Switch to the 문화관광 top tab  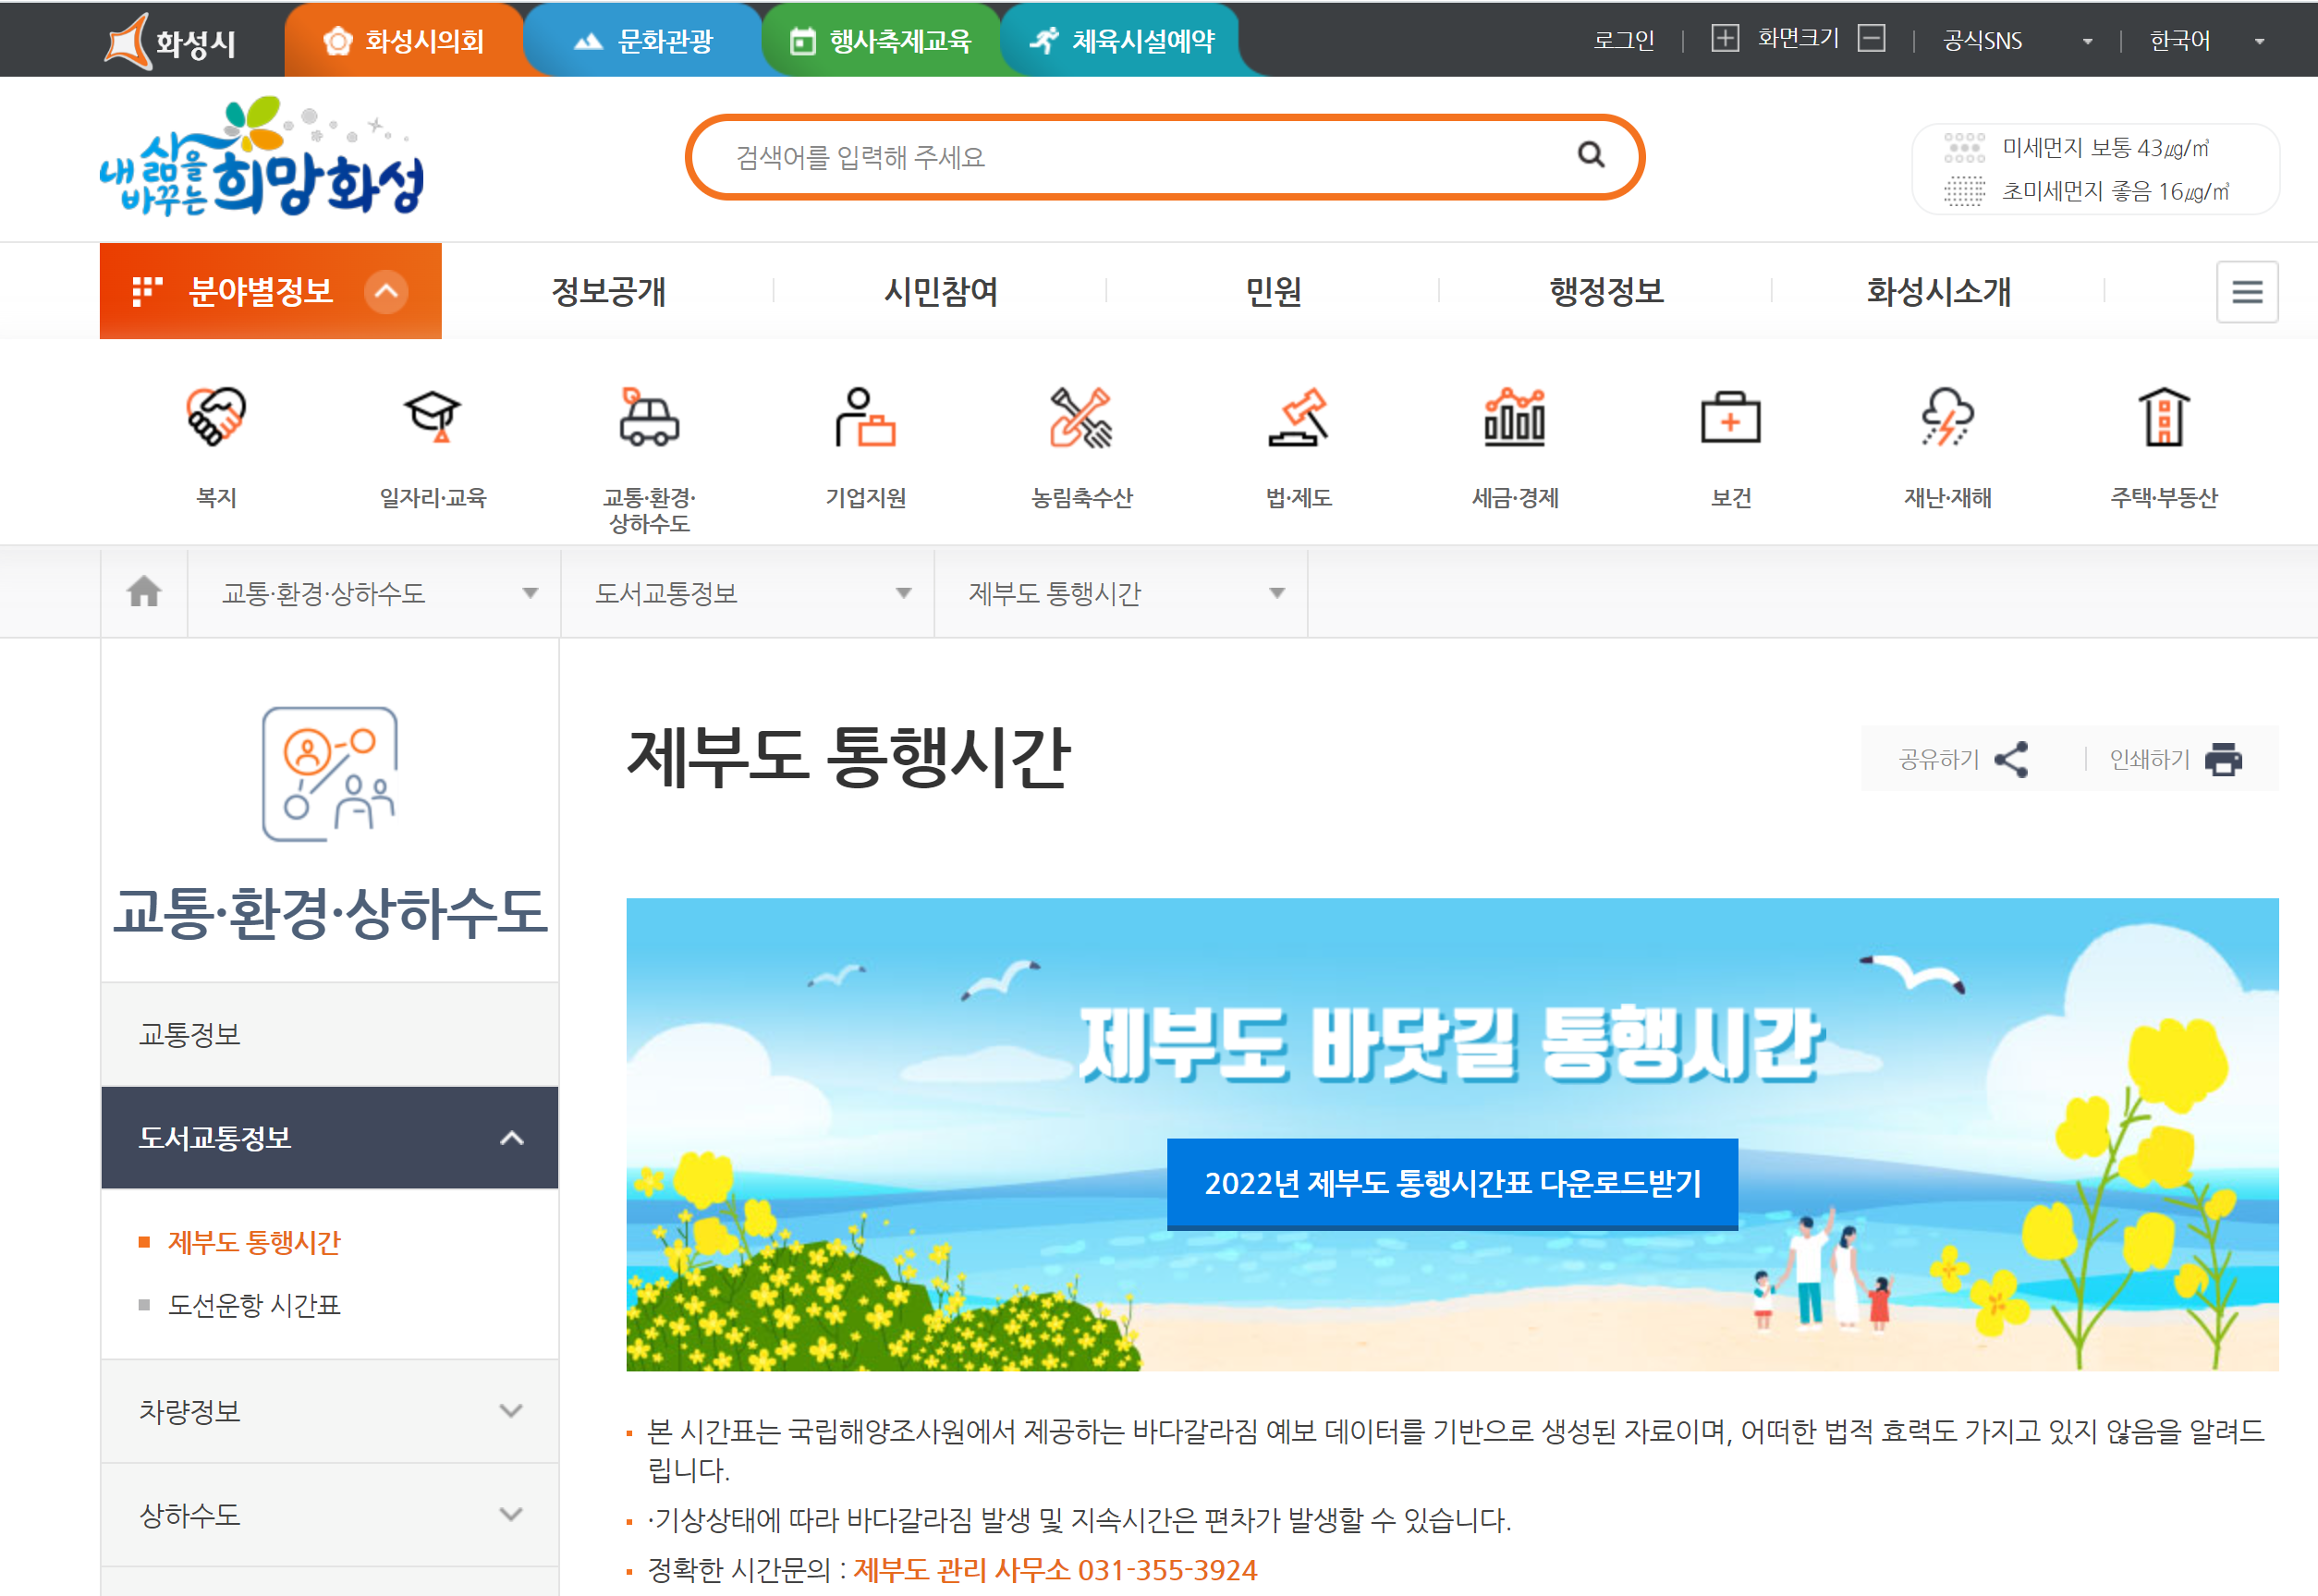pyautogui.click(x=643, y=41)
